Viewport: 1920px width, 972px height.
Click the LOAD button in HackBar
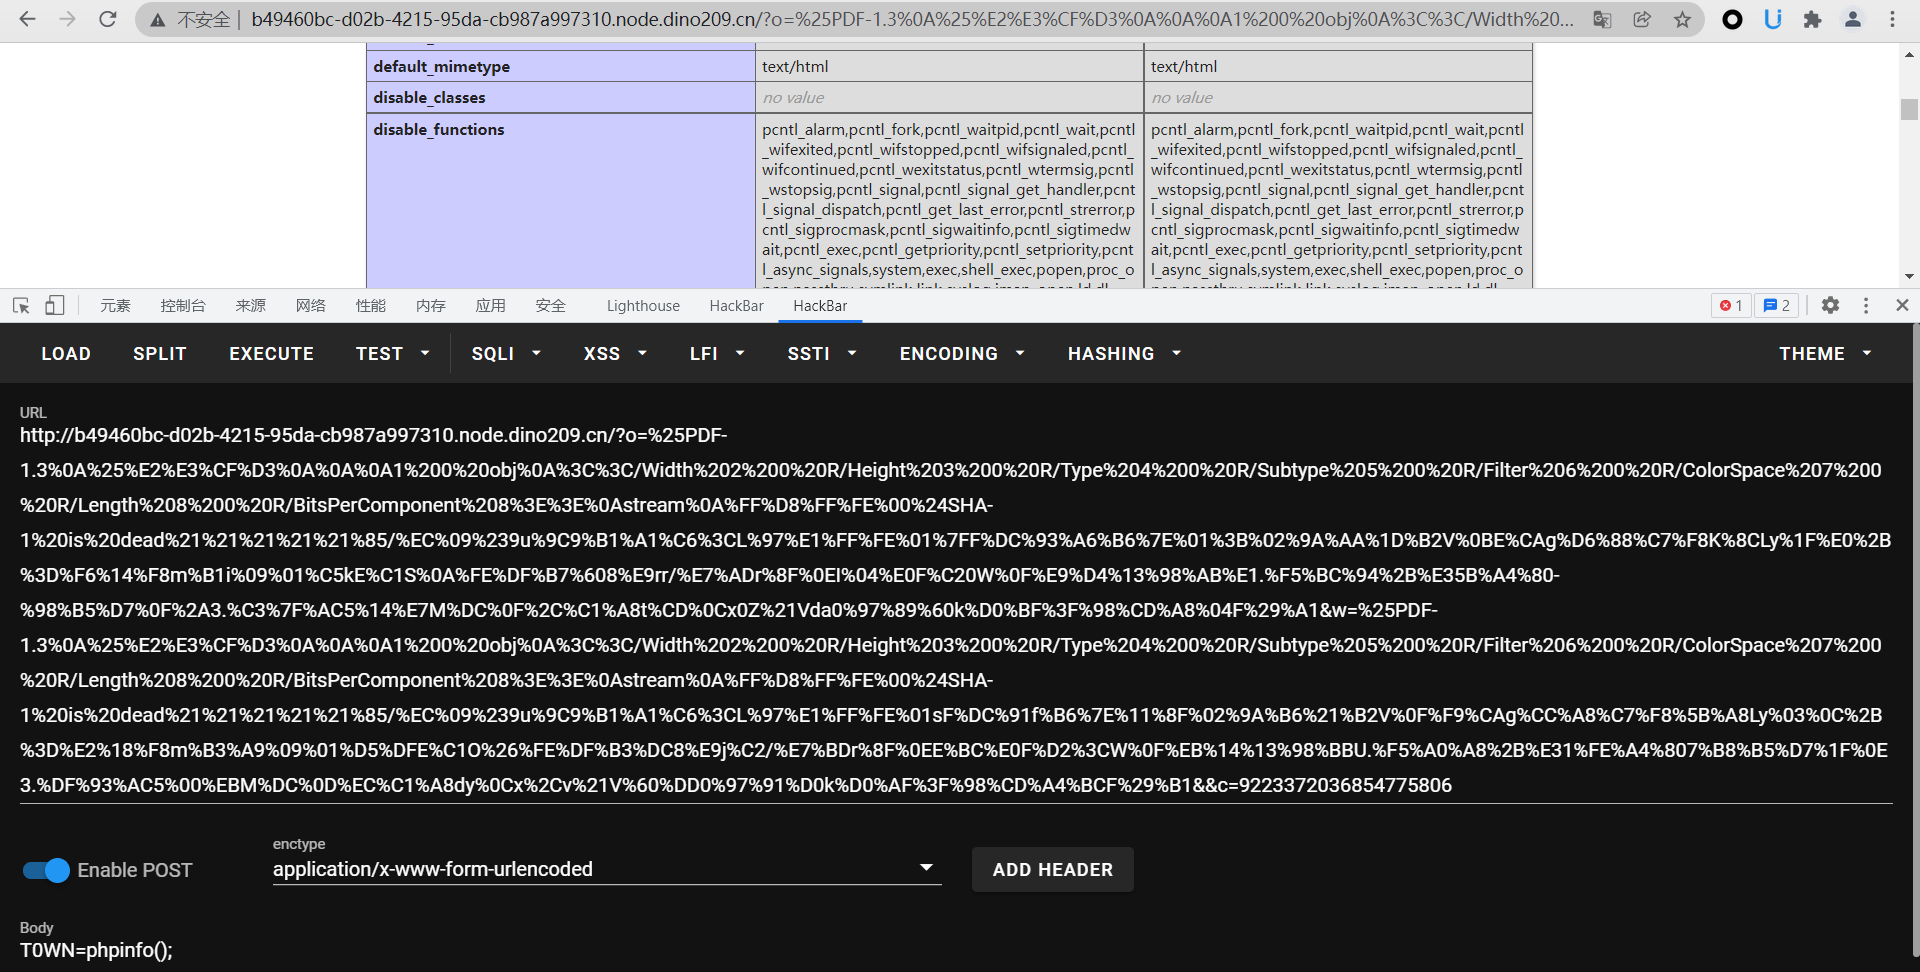click(66, 354)
